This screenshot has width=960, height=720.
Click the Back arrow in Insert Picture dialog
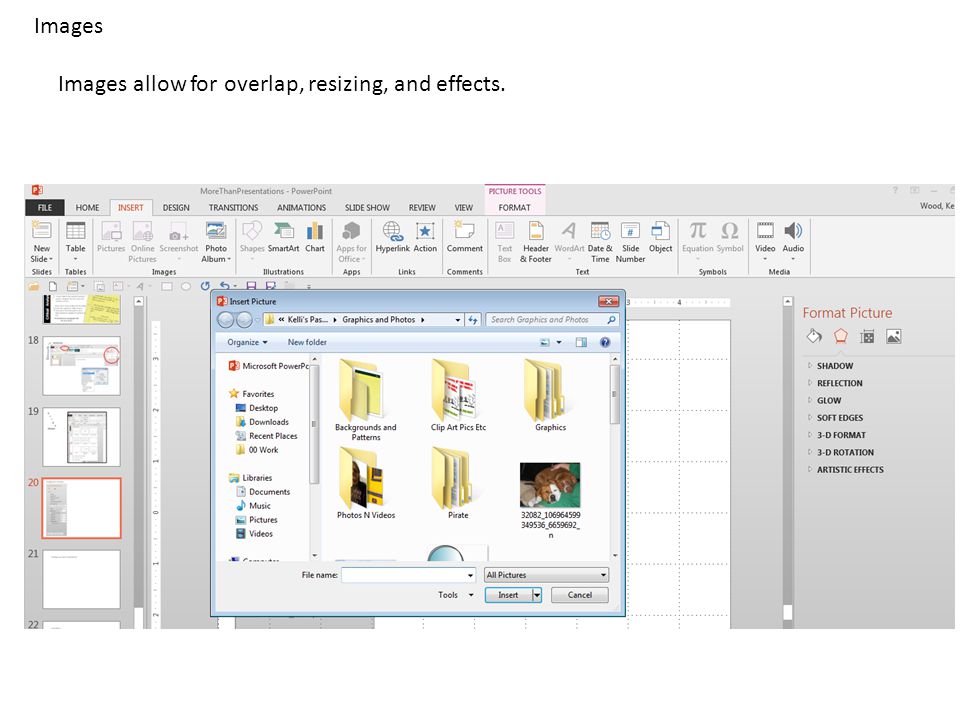coord(225,320)
